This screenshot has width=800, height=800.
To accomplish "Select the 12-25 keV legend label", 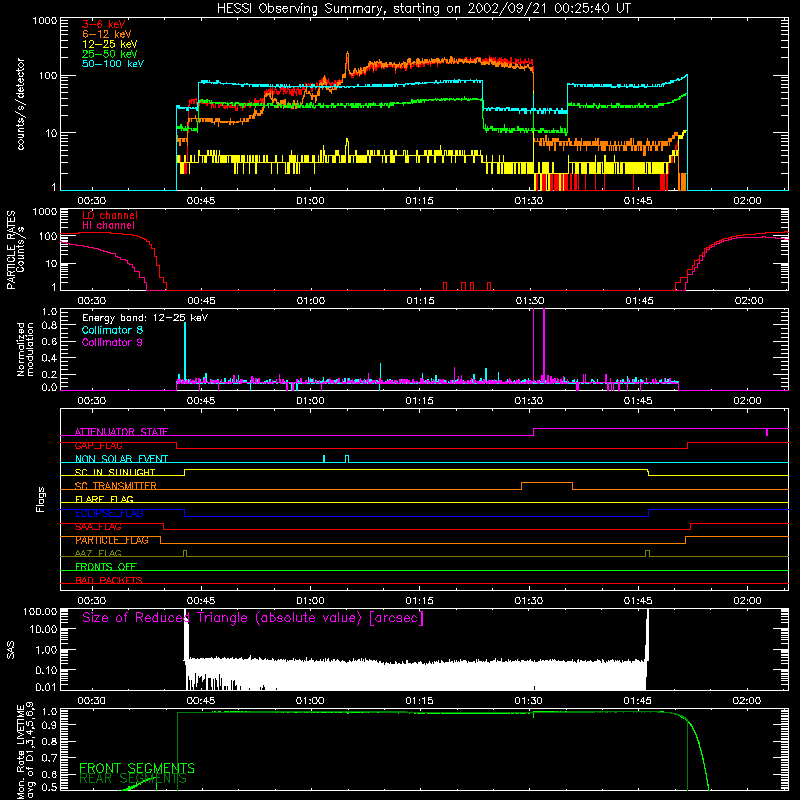I will click(110, 44).
